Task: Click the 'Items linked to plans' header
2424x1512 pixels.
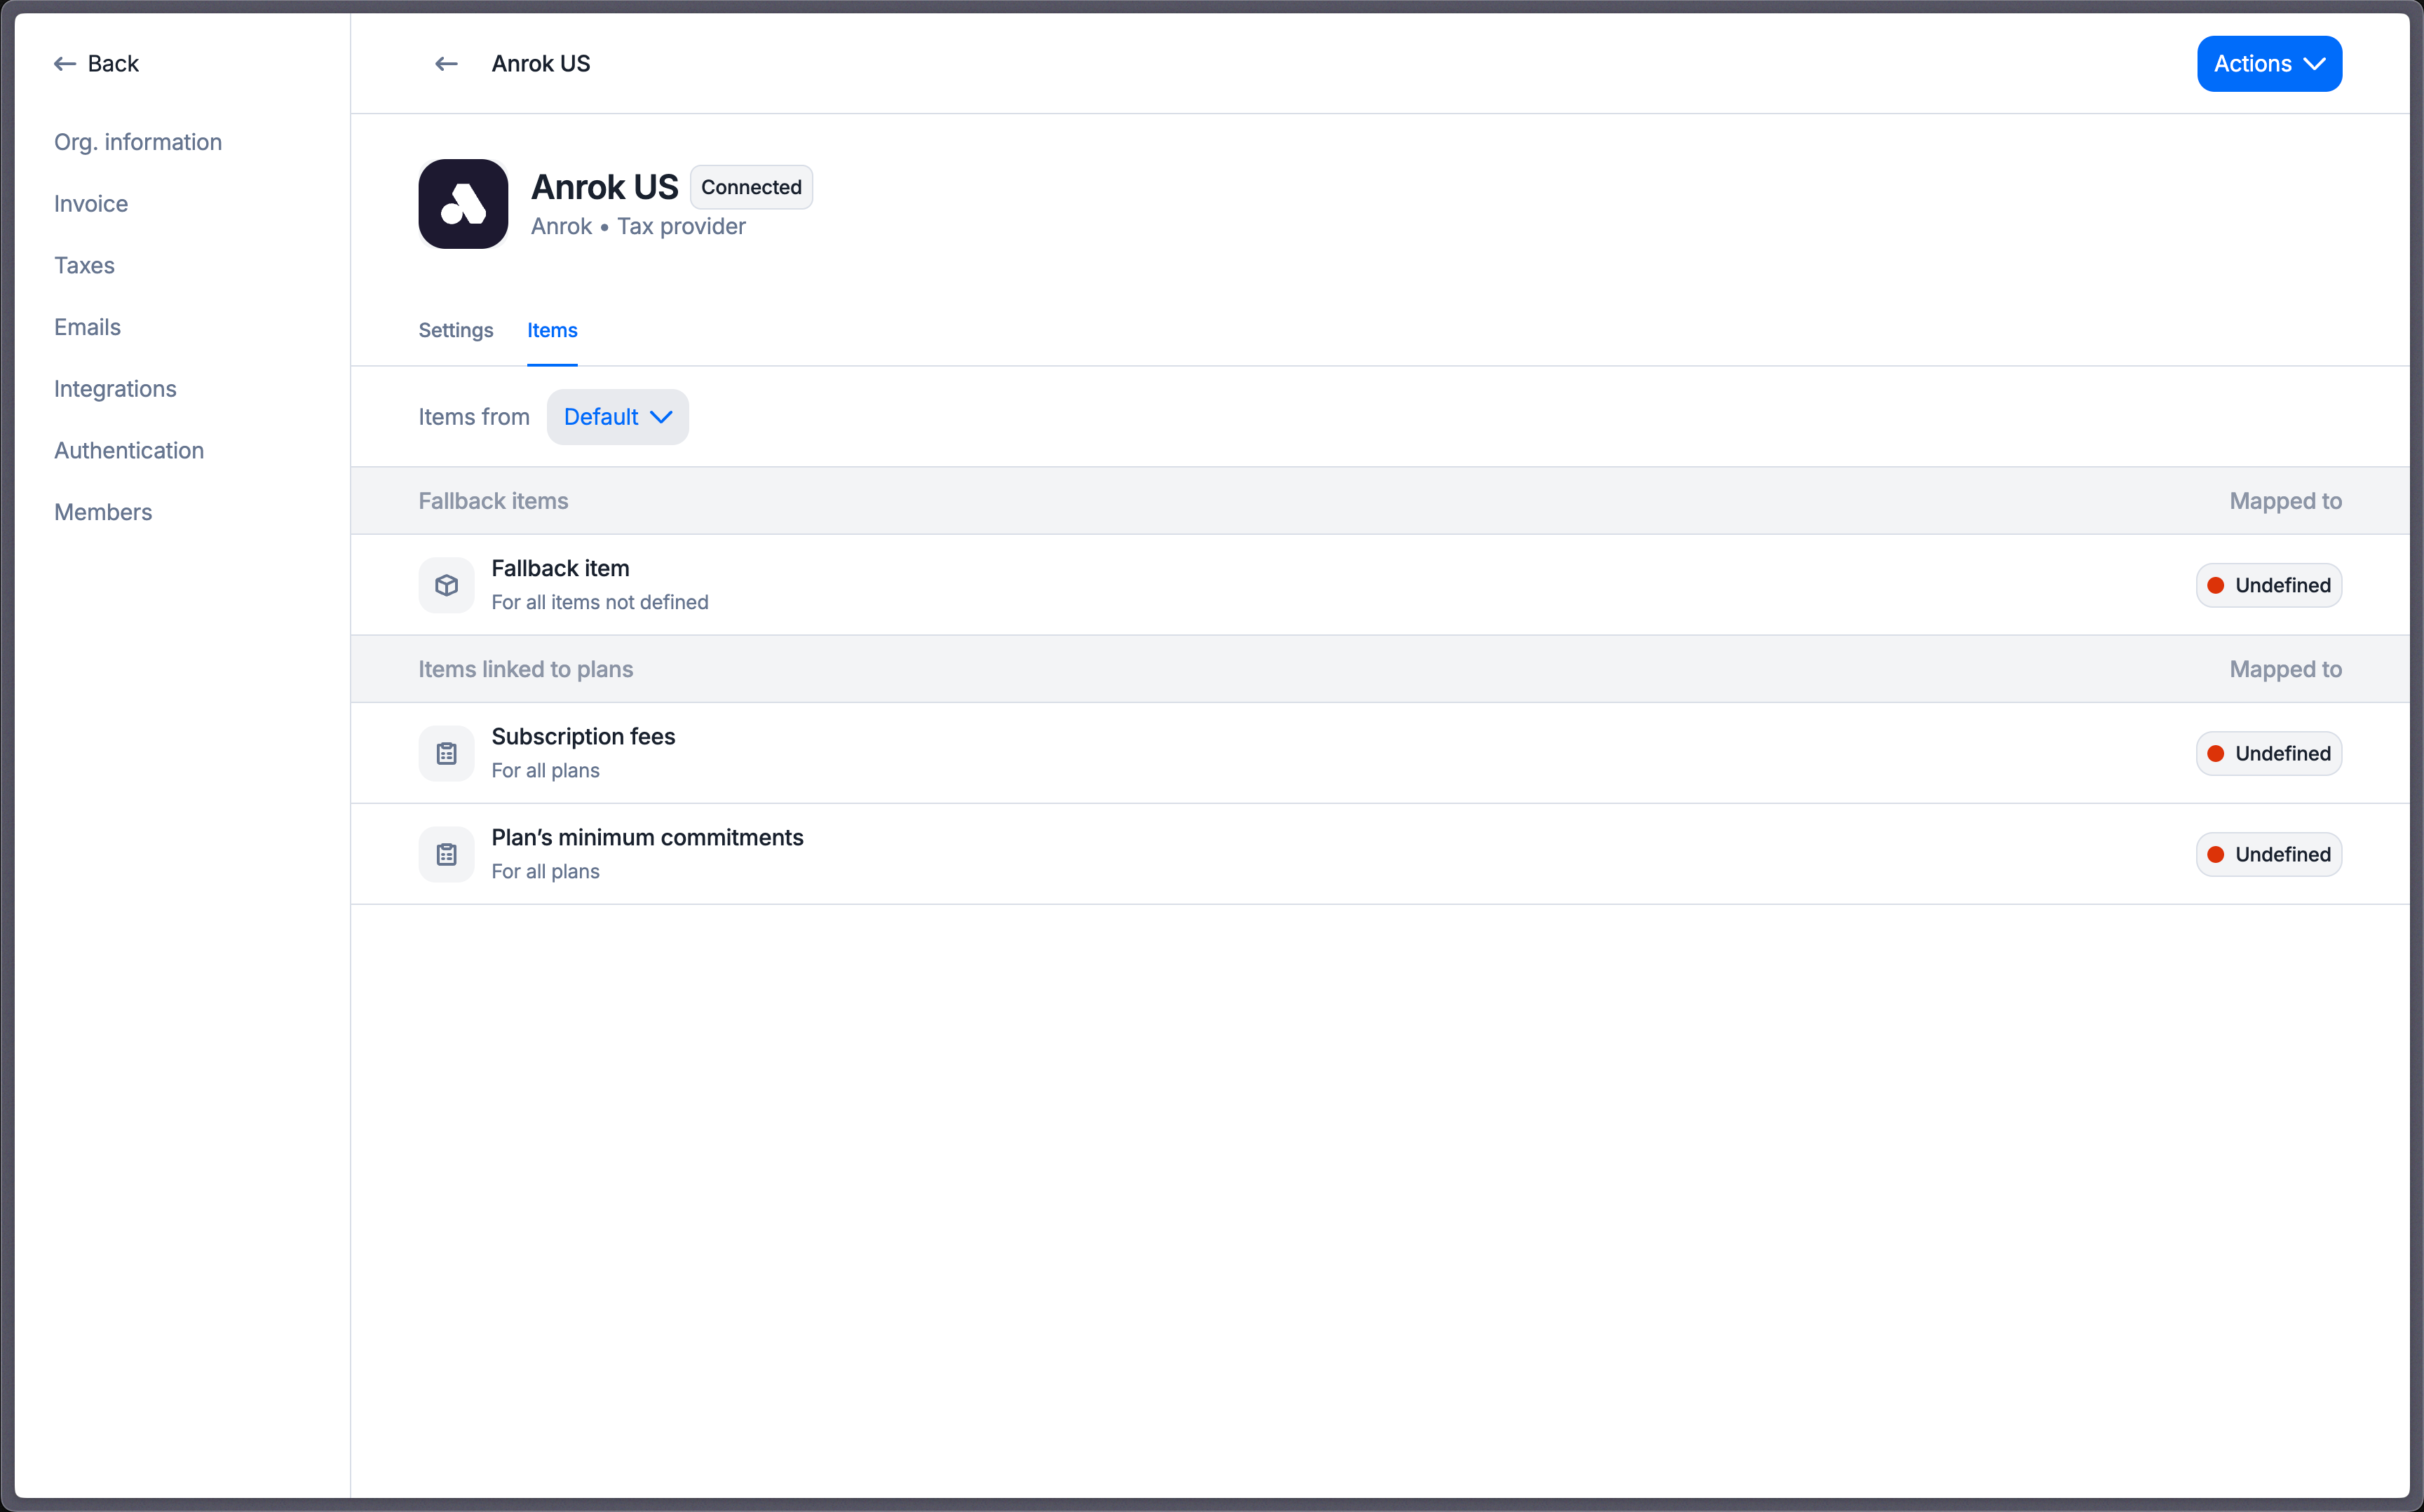Action: click(526, 669)
